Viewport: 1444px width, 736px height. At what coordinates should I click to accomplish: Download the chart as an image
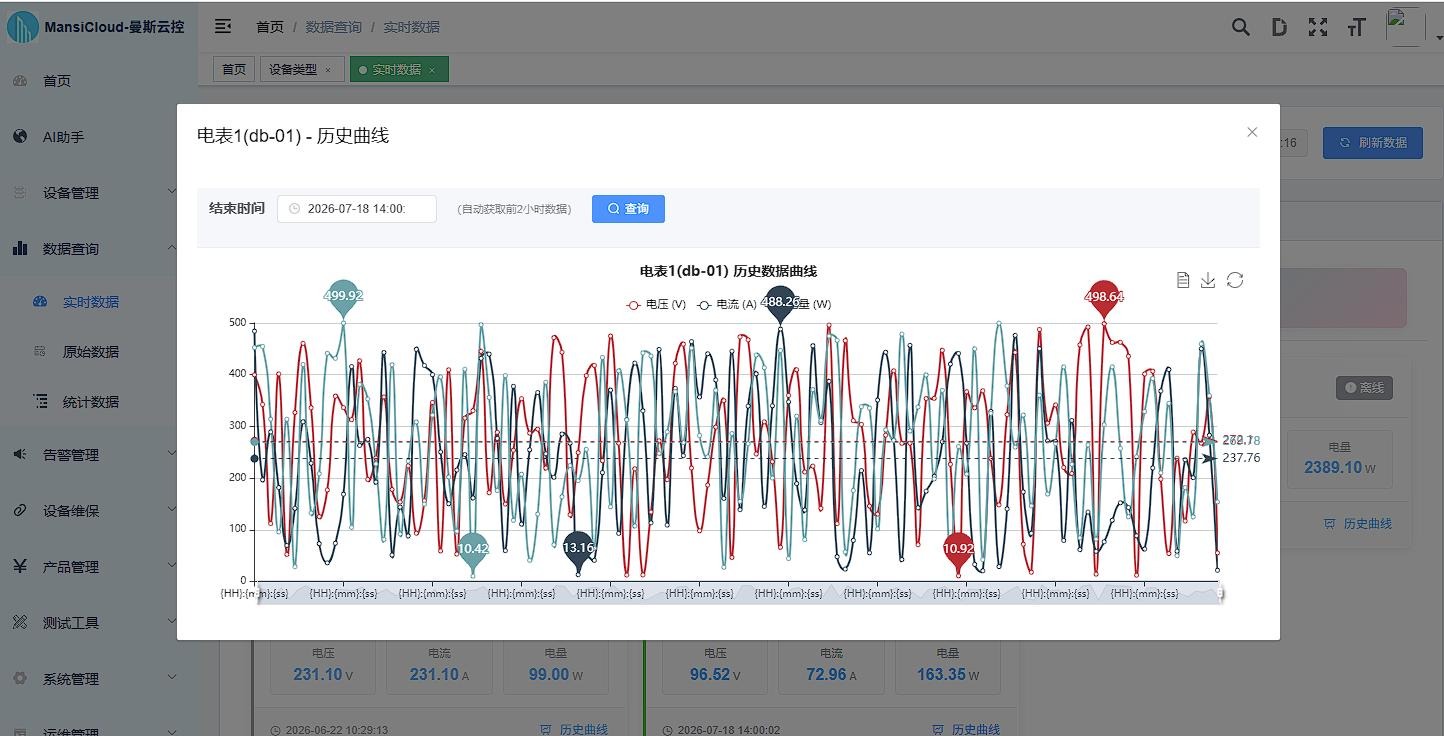point(1208,280)
